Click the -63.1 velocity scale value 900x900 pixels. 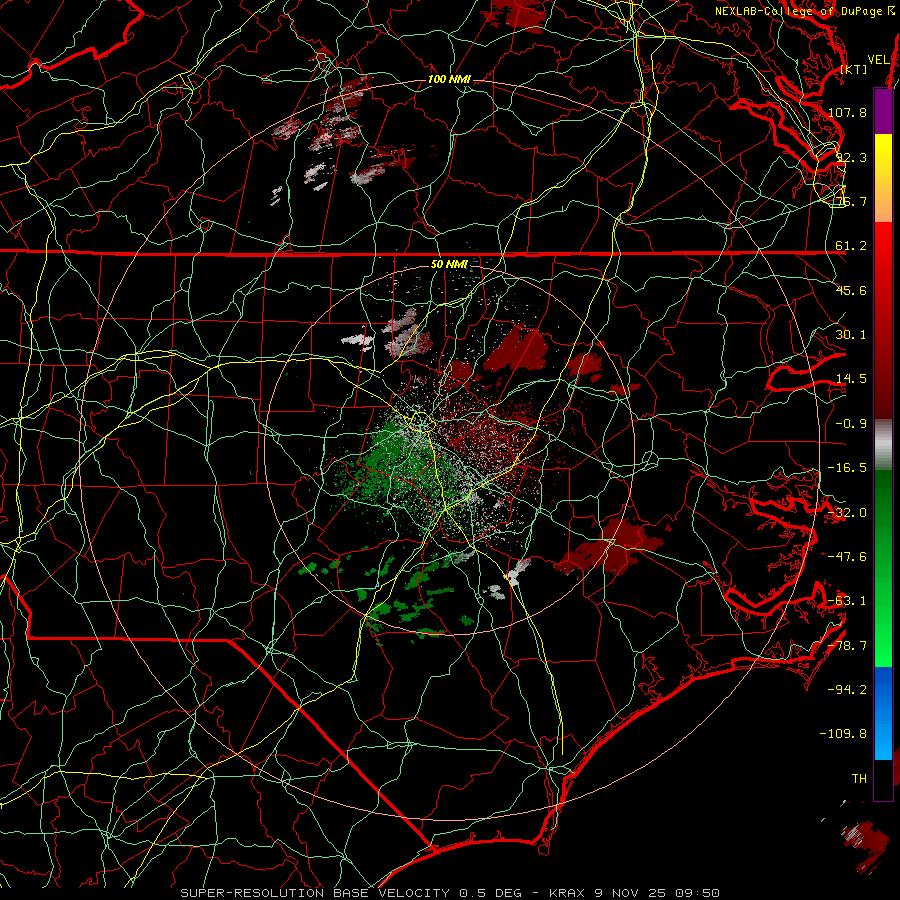[x=847, y=601]
